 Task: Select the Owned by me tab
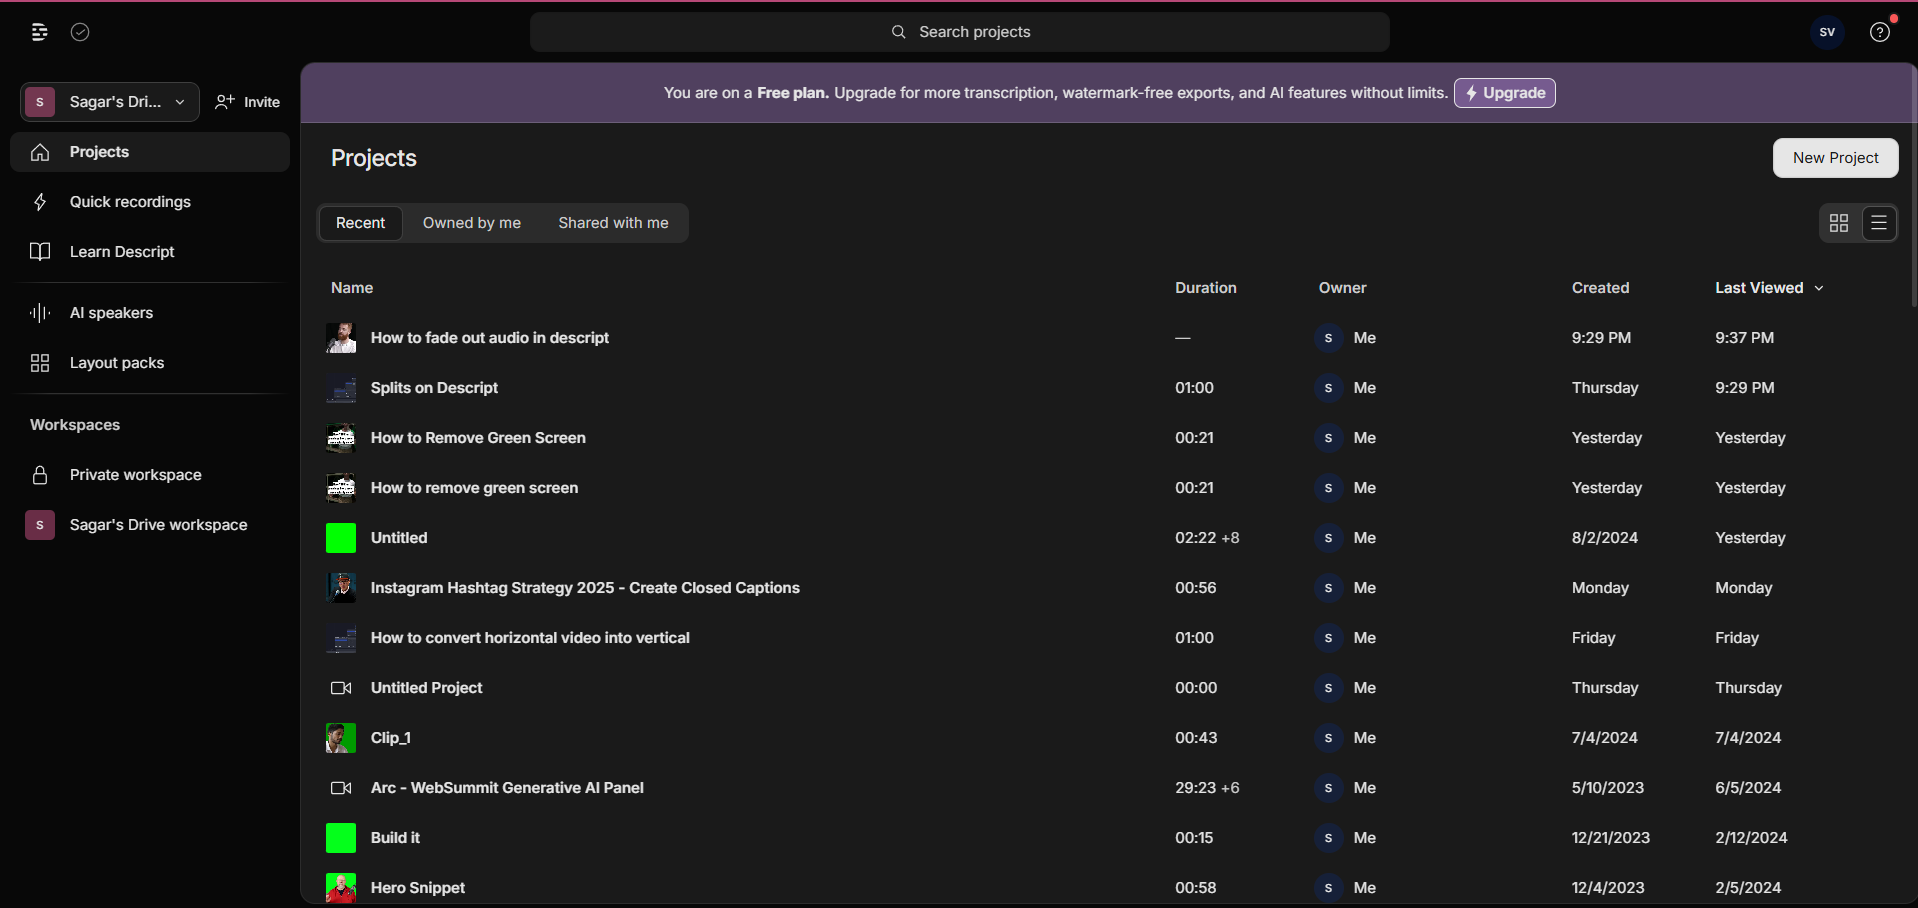[471, 223]
